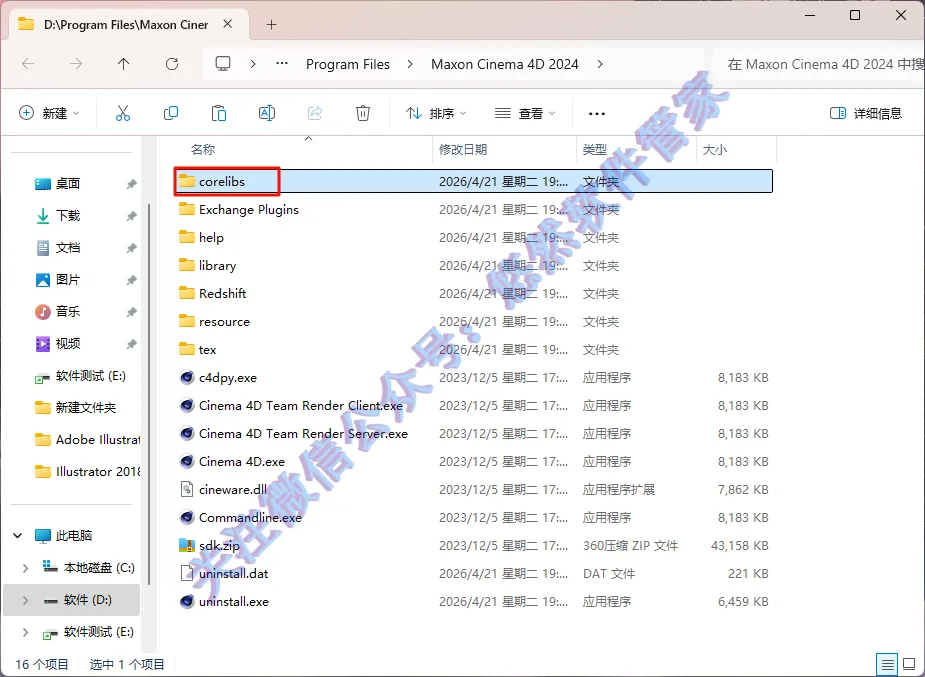Select the cineware.dll file icon
The height and width of the screenshot is (677, 925).
click(187, 489)
